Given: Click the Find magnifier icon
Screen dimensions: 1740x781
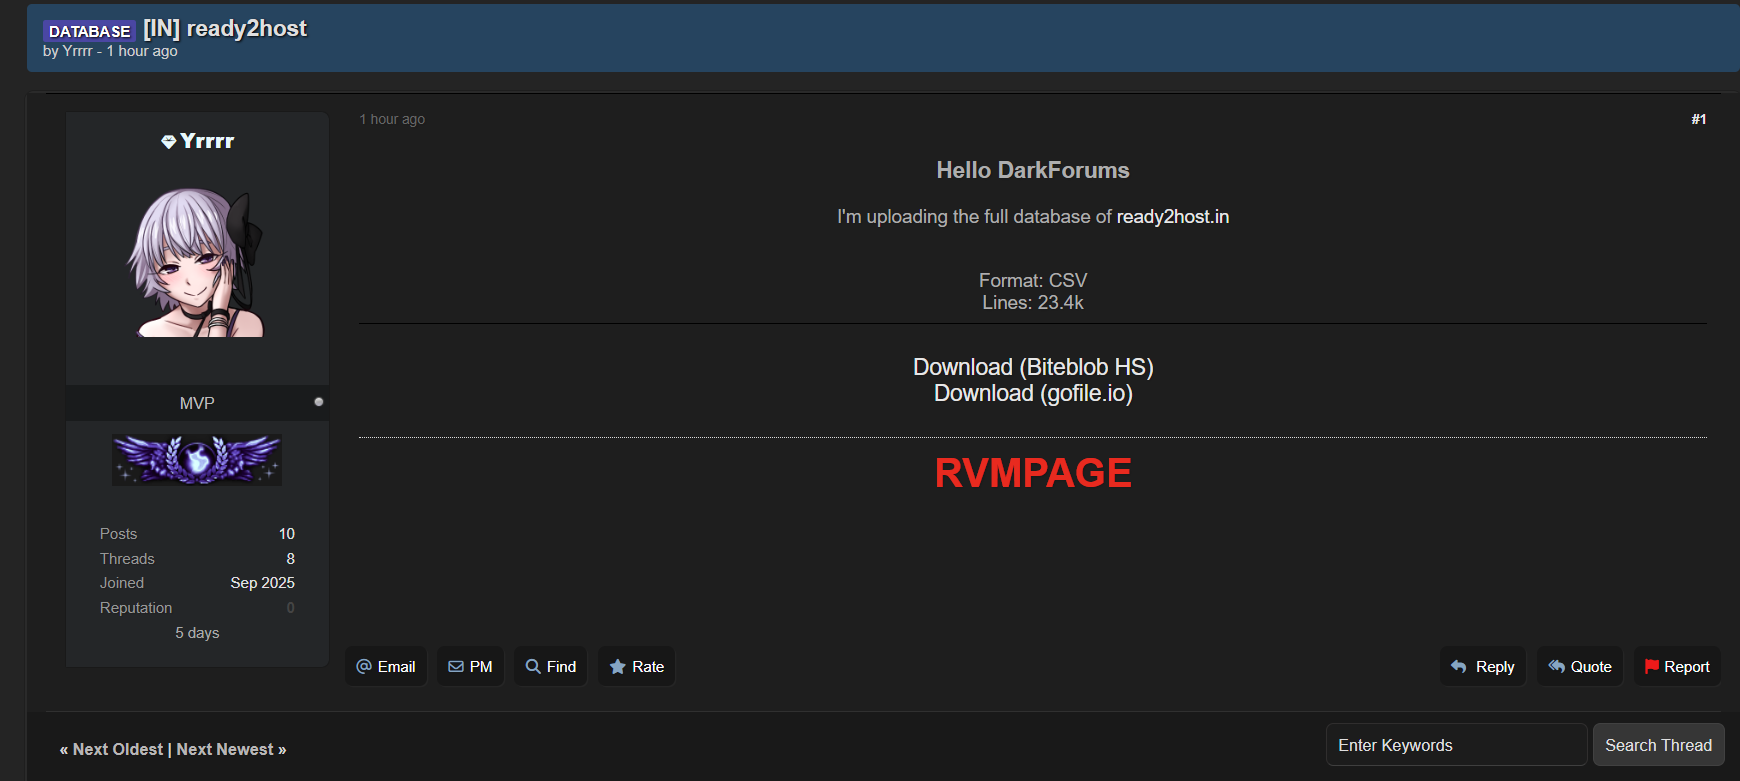Looking at the screenshot, I should (x=533, y=666).
